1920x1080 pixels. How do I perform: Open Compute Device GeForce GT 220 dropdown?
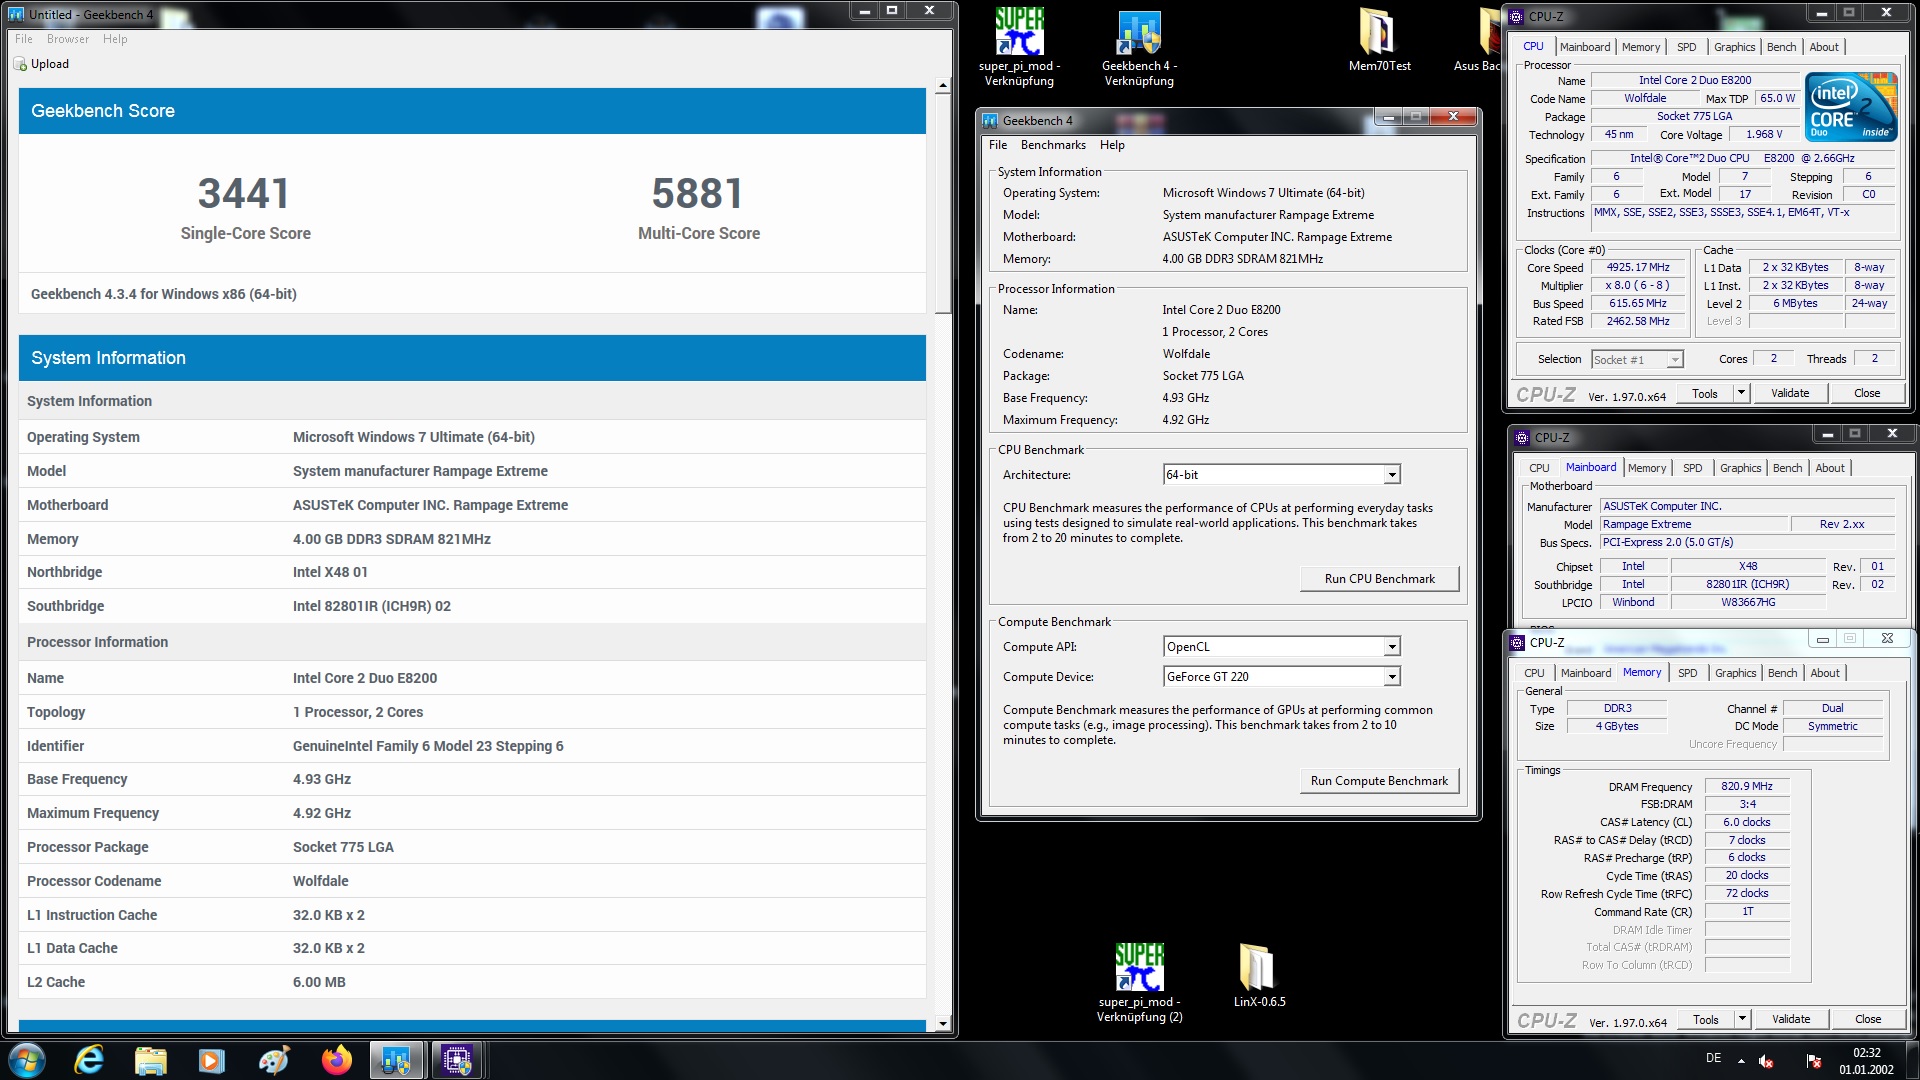click(x=1391, y=677)
